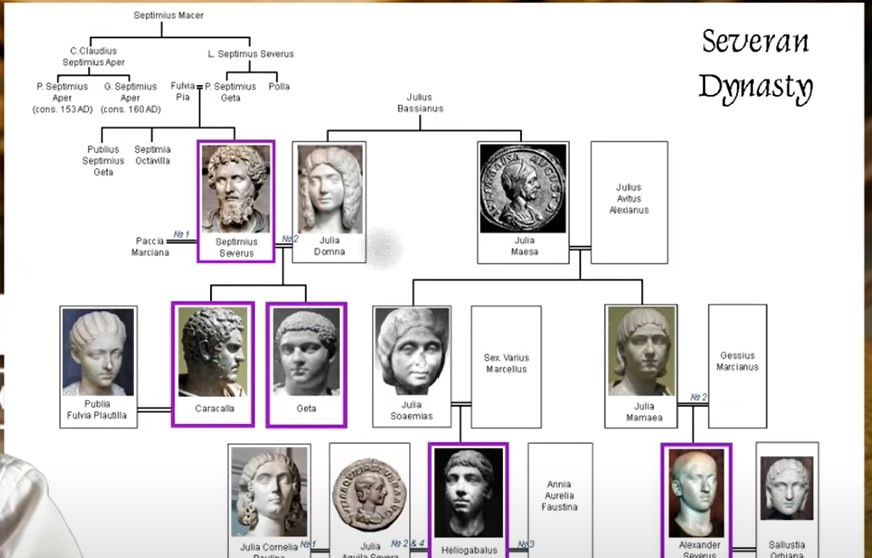872x558 pixels.
Task: Click the Heliogabalus portrait
Action: click(x=468, y=494)
